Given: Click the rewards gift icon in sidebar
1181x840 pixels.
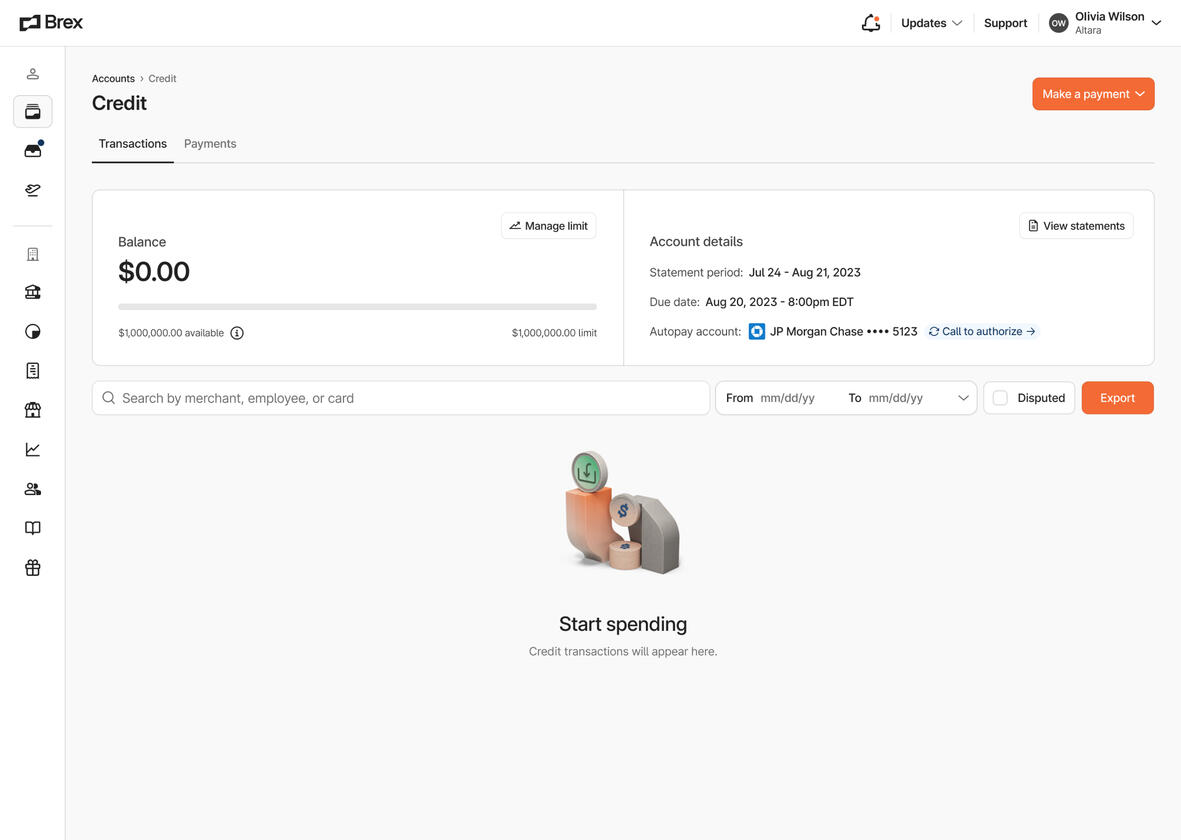Looking at the screenshot, I should tap(32, 567).
